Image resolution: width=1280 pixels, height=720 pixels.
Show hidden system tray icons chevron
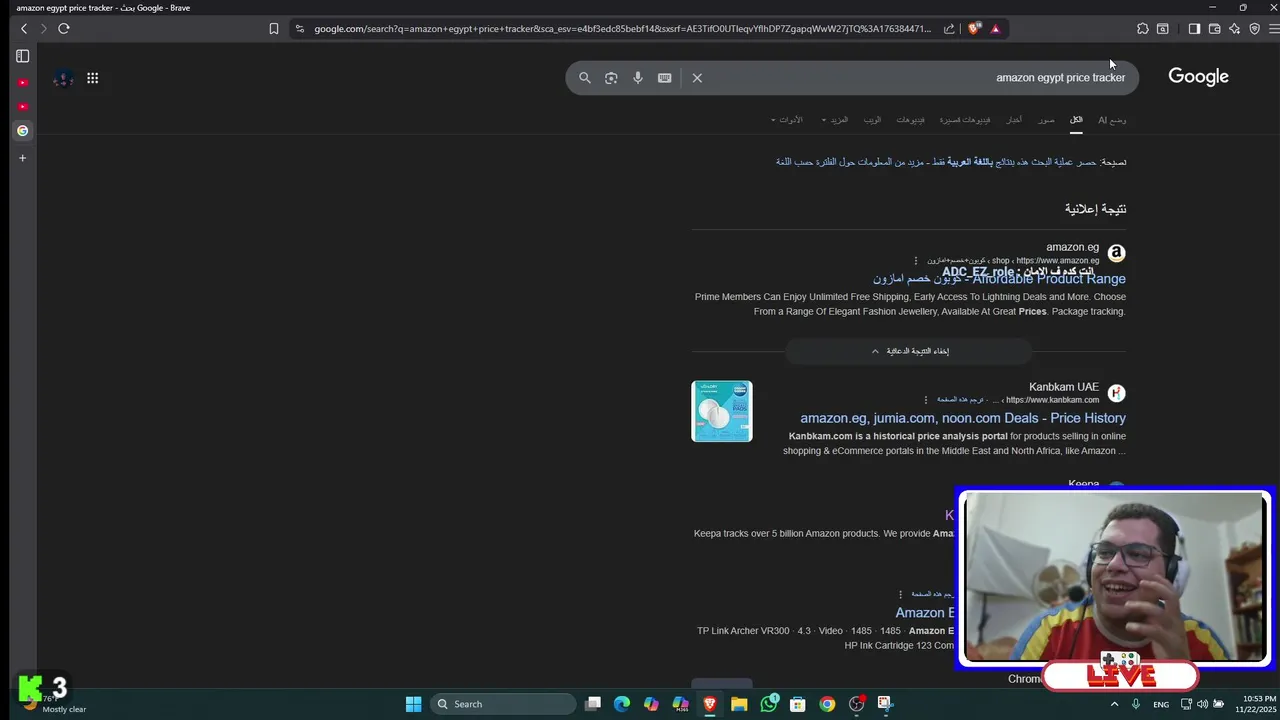[x=1115, y=704]
